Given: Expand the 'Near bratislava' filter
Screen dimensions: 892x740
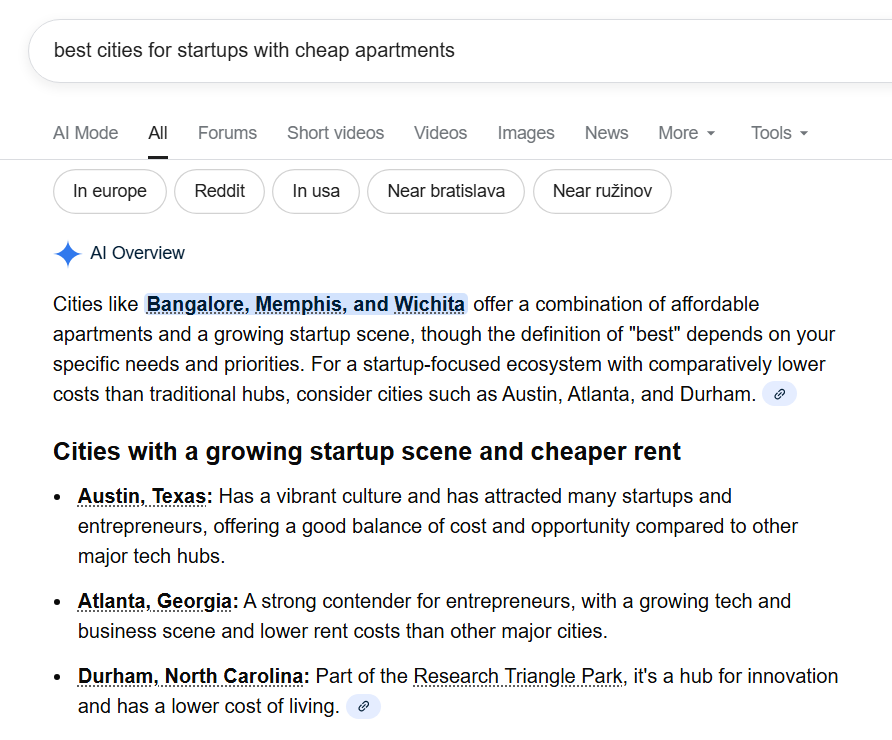Looking at the screenshot, I should click(x=445, y=191).
